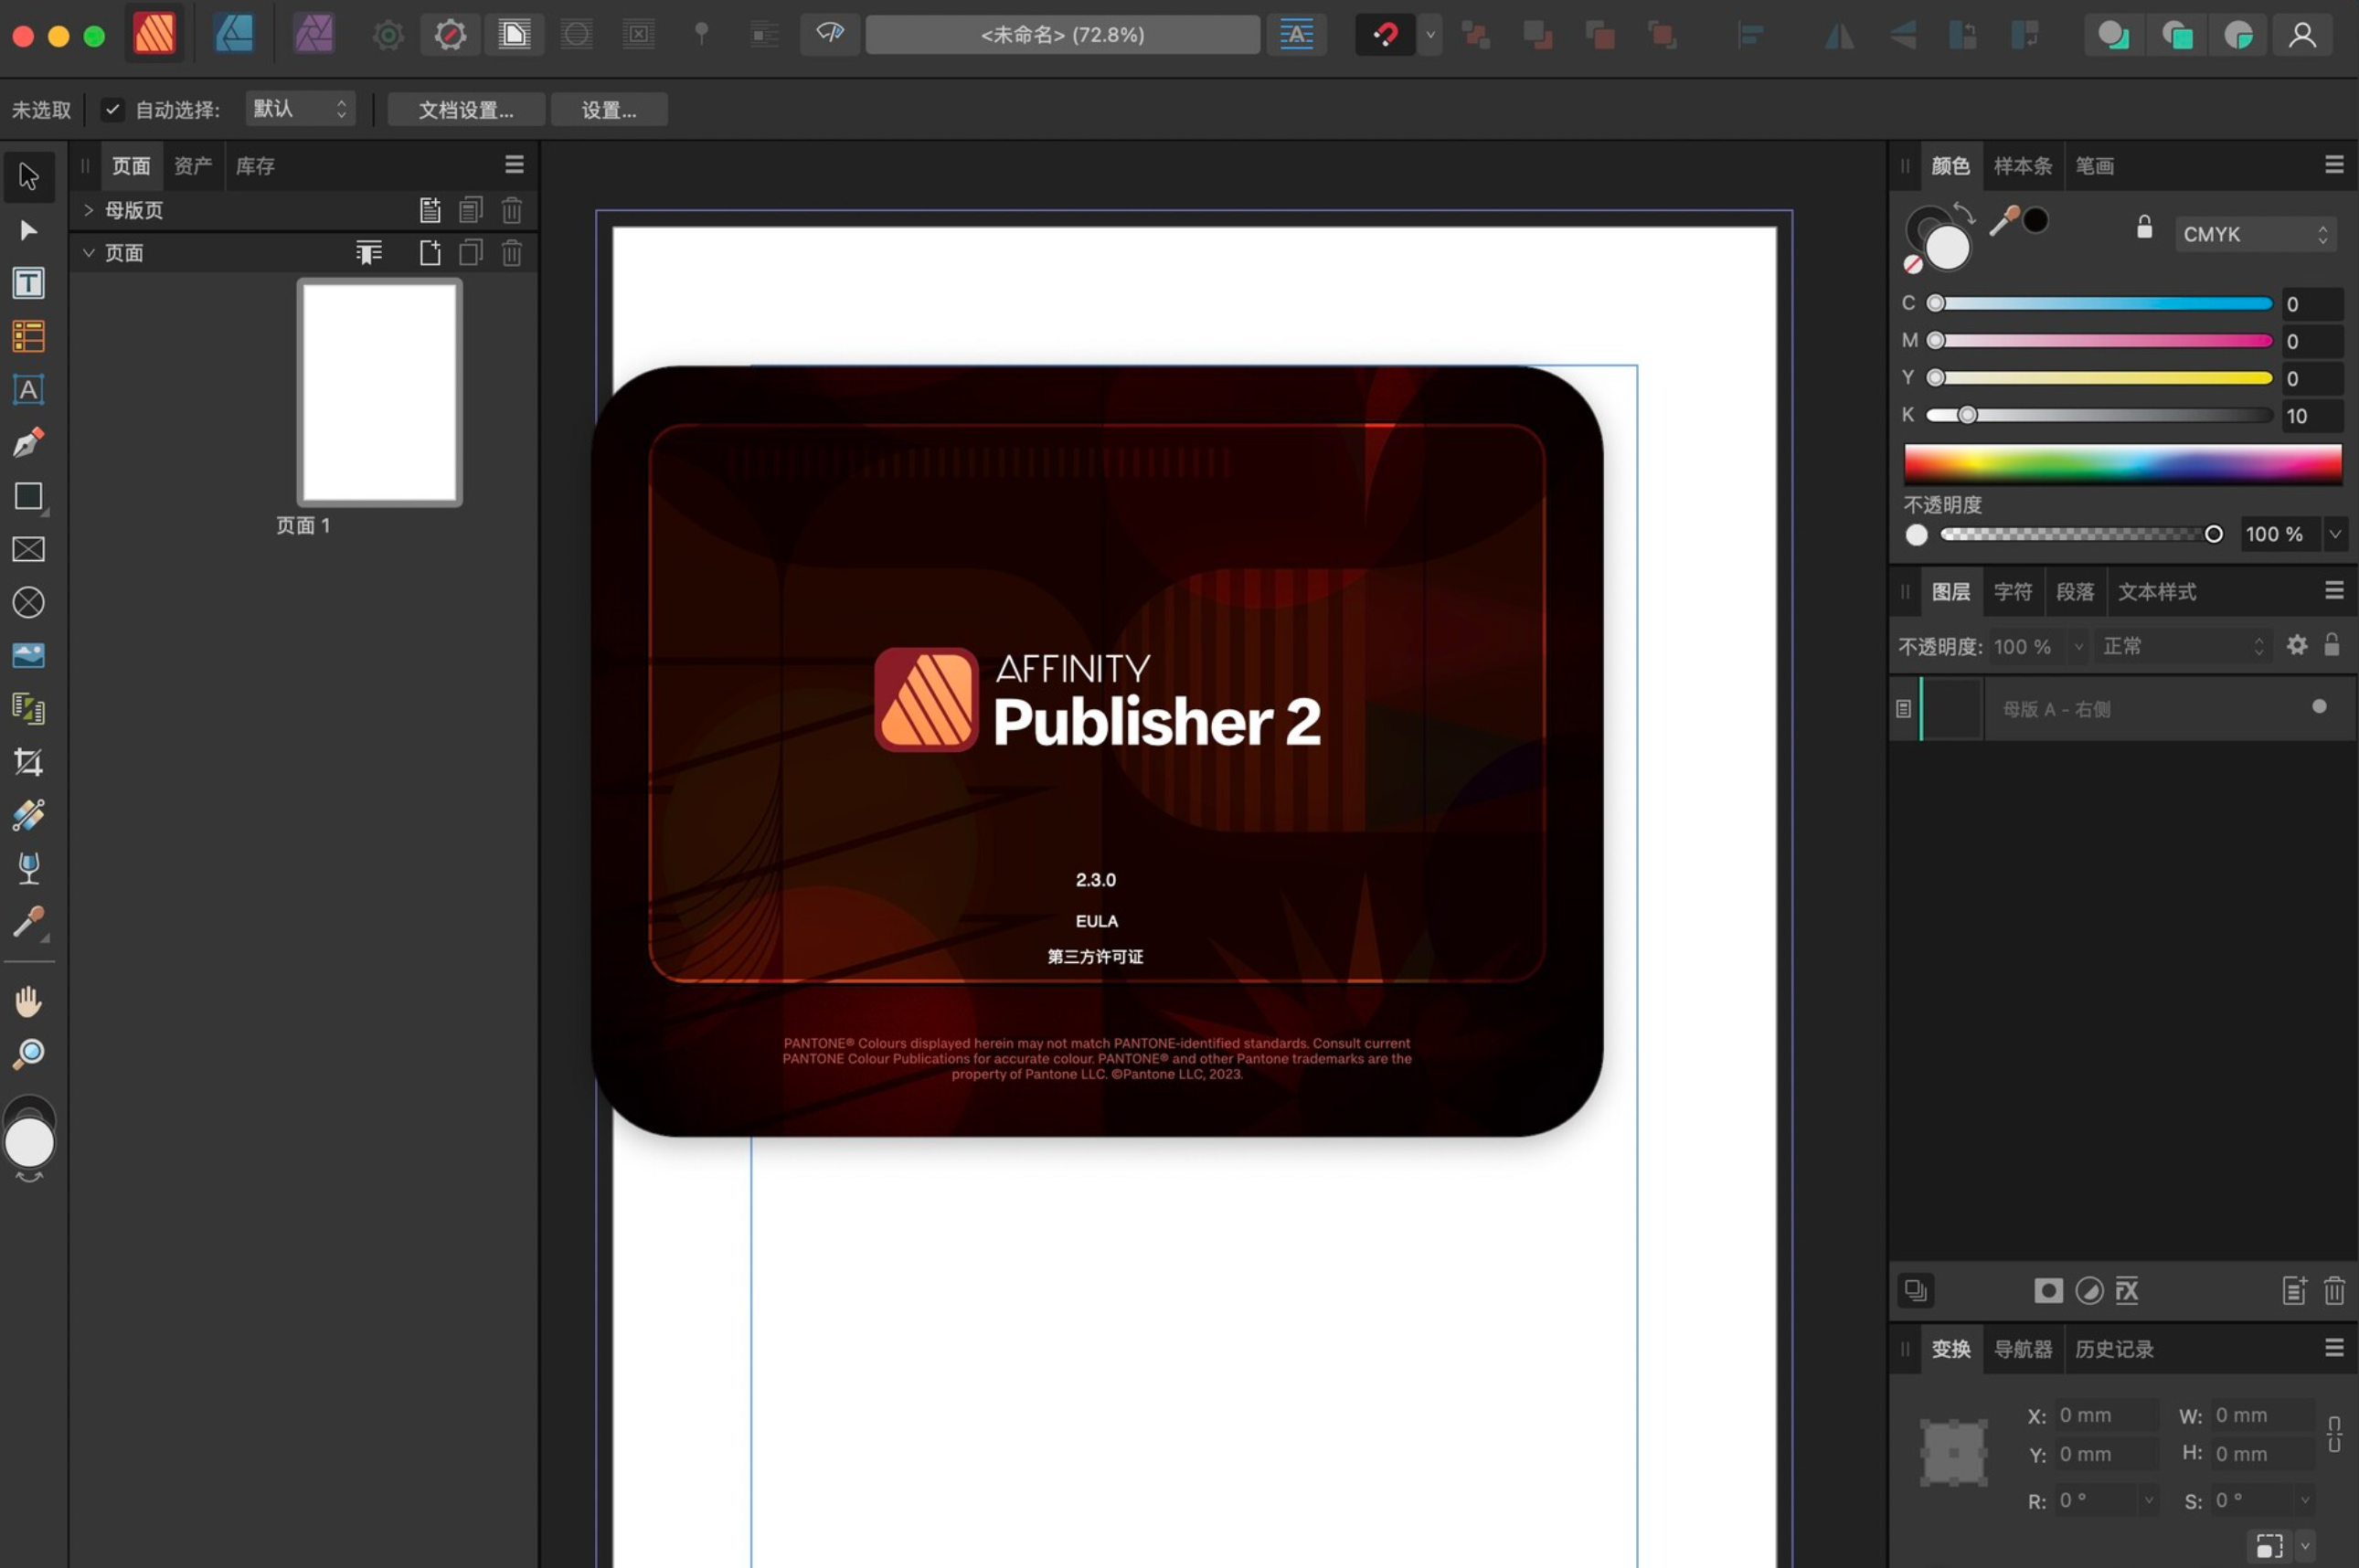
Task: Open the 默认 auto-select dropdown
Action: click(x=301, y=109)
